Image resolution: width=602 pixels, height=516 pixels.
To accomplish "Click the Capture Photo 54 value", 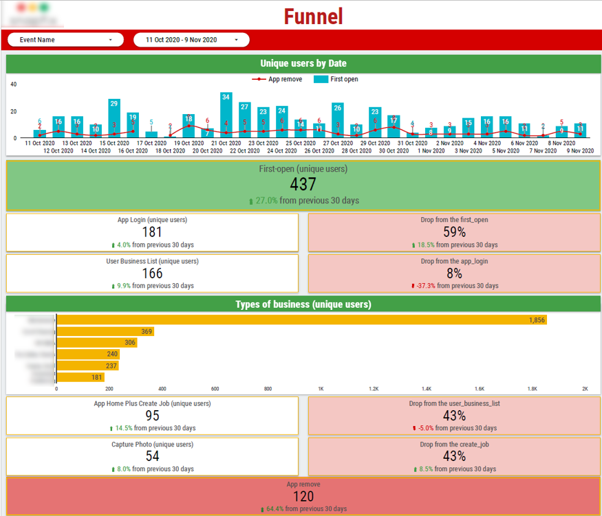I will tap(152, 456).
